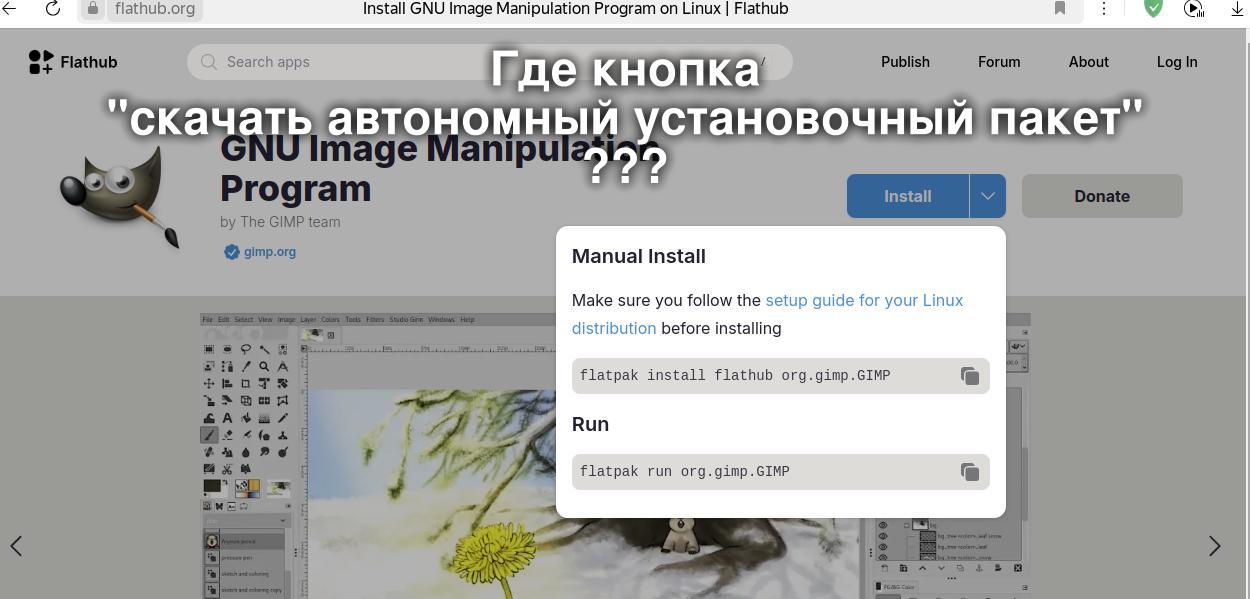Toggle the Install dropdown arrow
Screen dimensions: 1250x599
[x=987, y=196]
